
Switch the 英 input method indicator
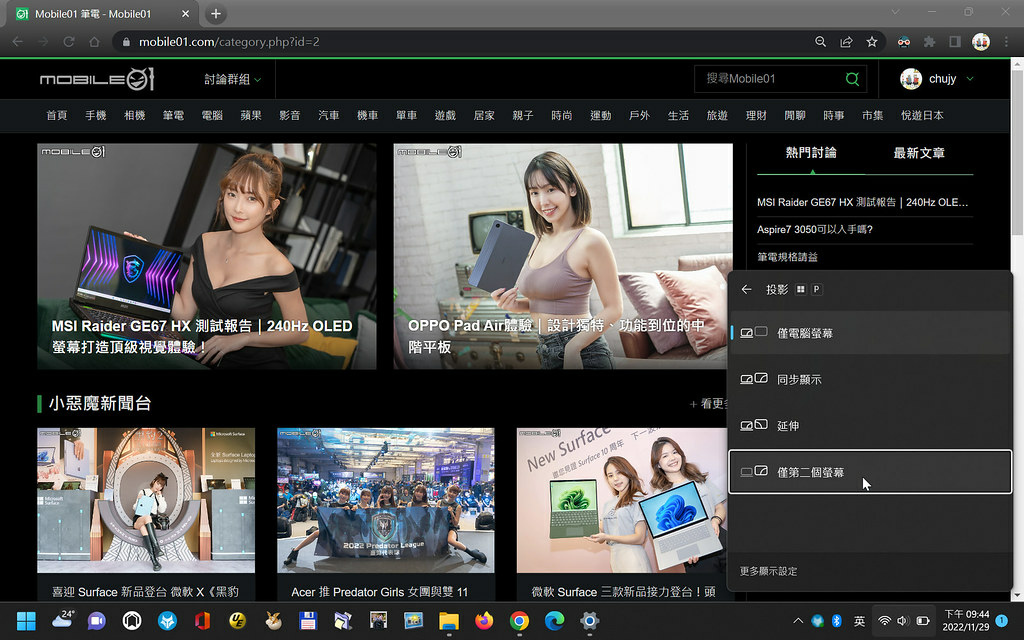pos(859,620)
